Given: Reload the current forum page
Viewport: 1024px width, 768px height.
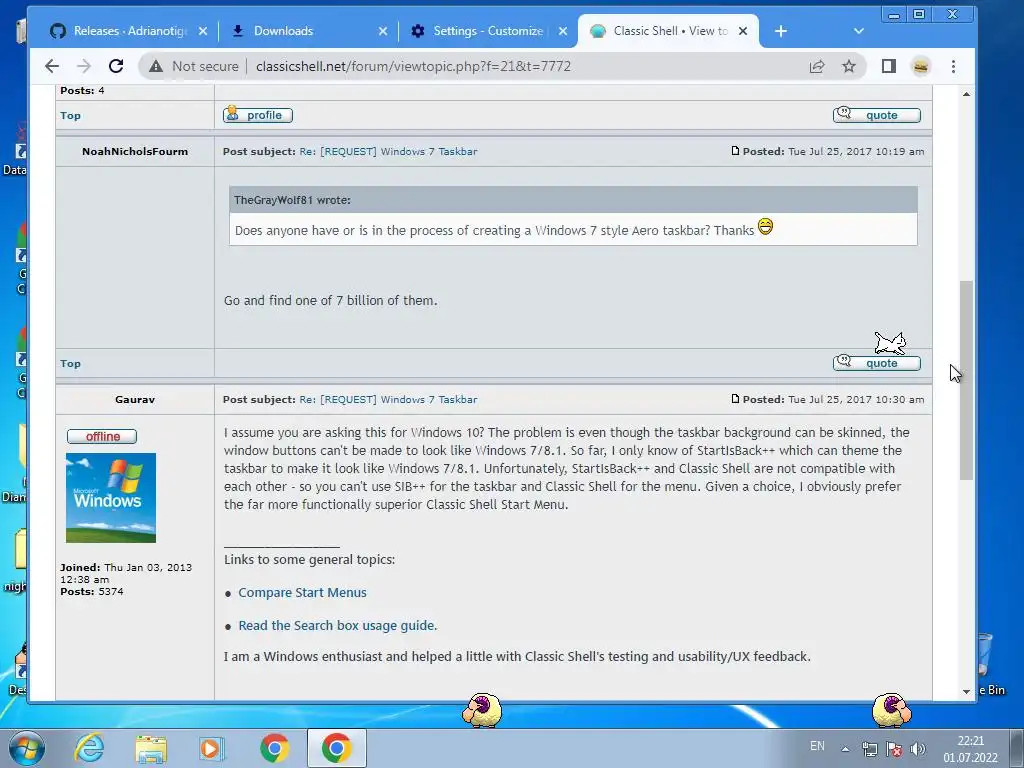Looking at the screenshot, I should click(x=116, y=66).
